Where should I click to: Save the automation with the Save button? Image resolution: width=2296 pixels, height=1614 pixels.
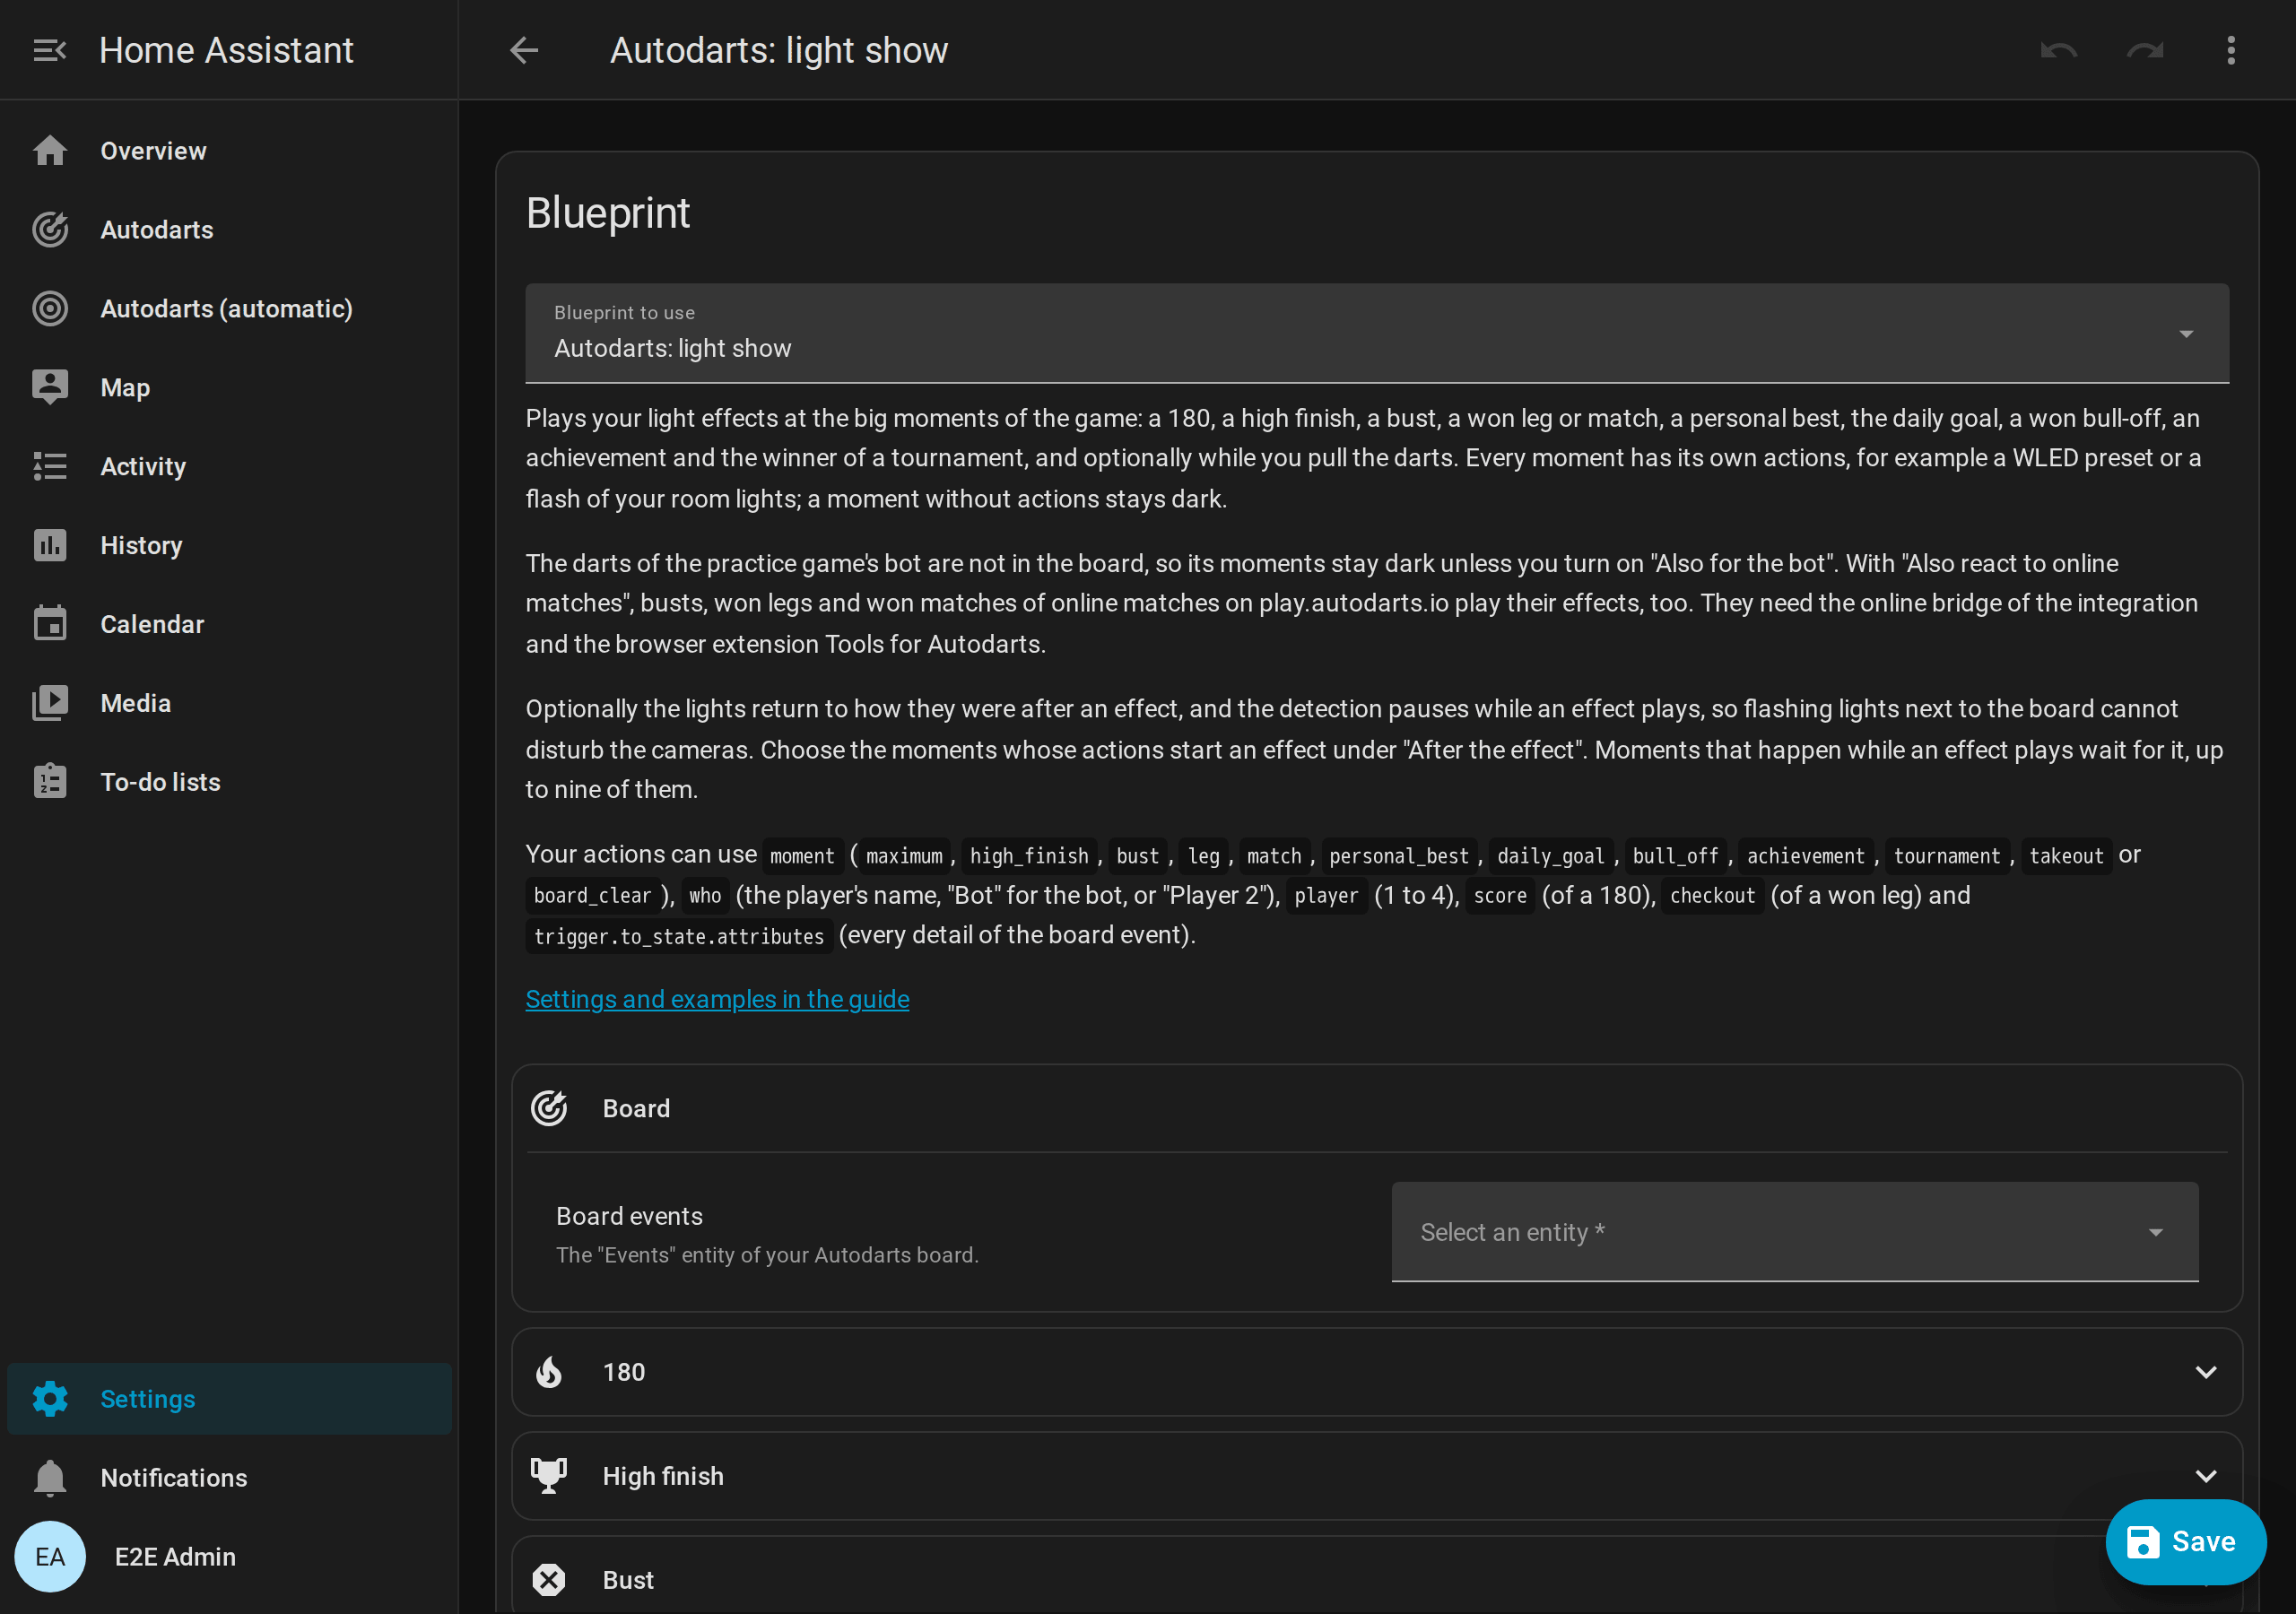click(2185, 1541)
